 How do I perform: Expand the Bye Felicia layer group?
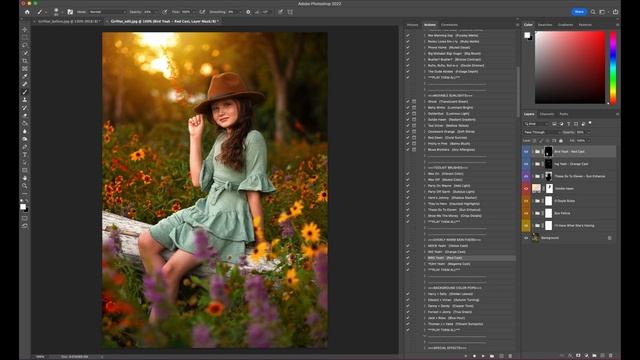click(533, 213)
